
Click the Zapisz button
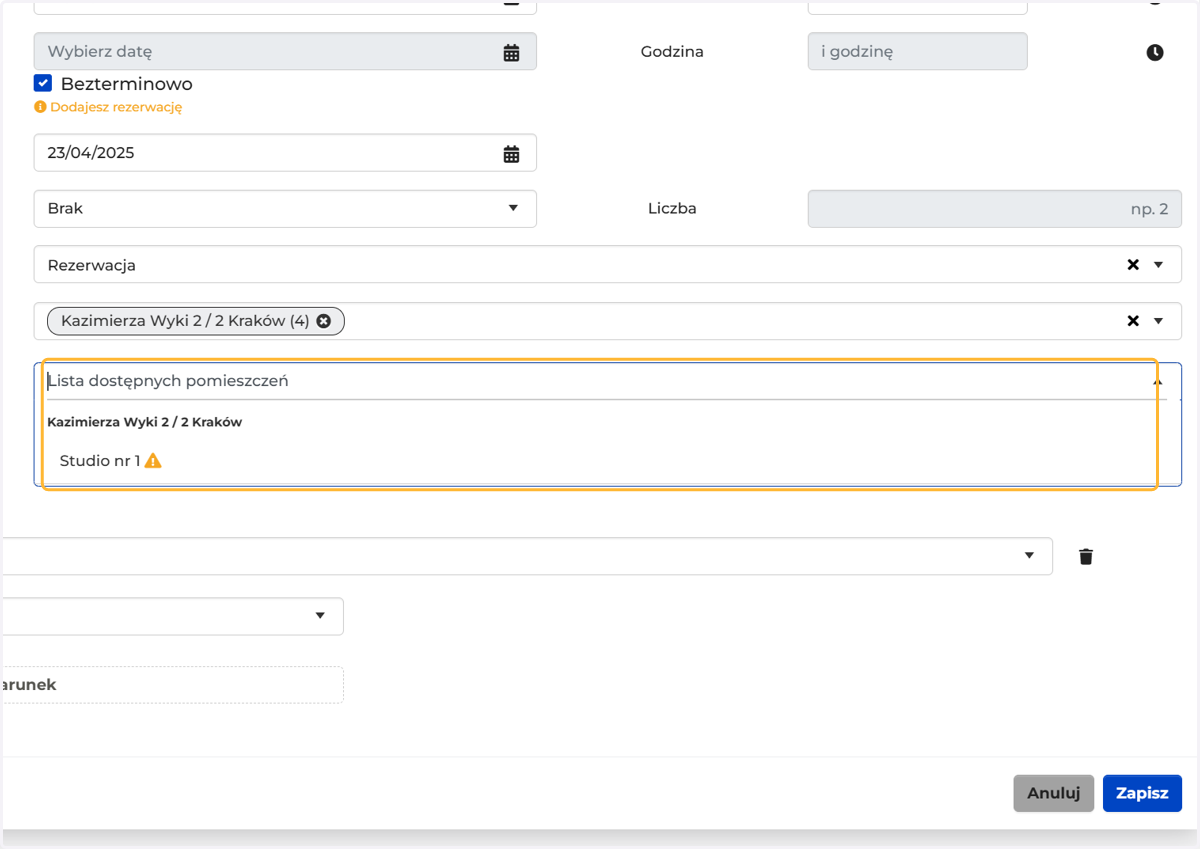[x=1142, y=793]
